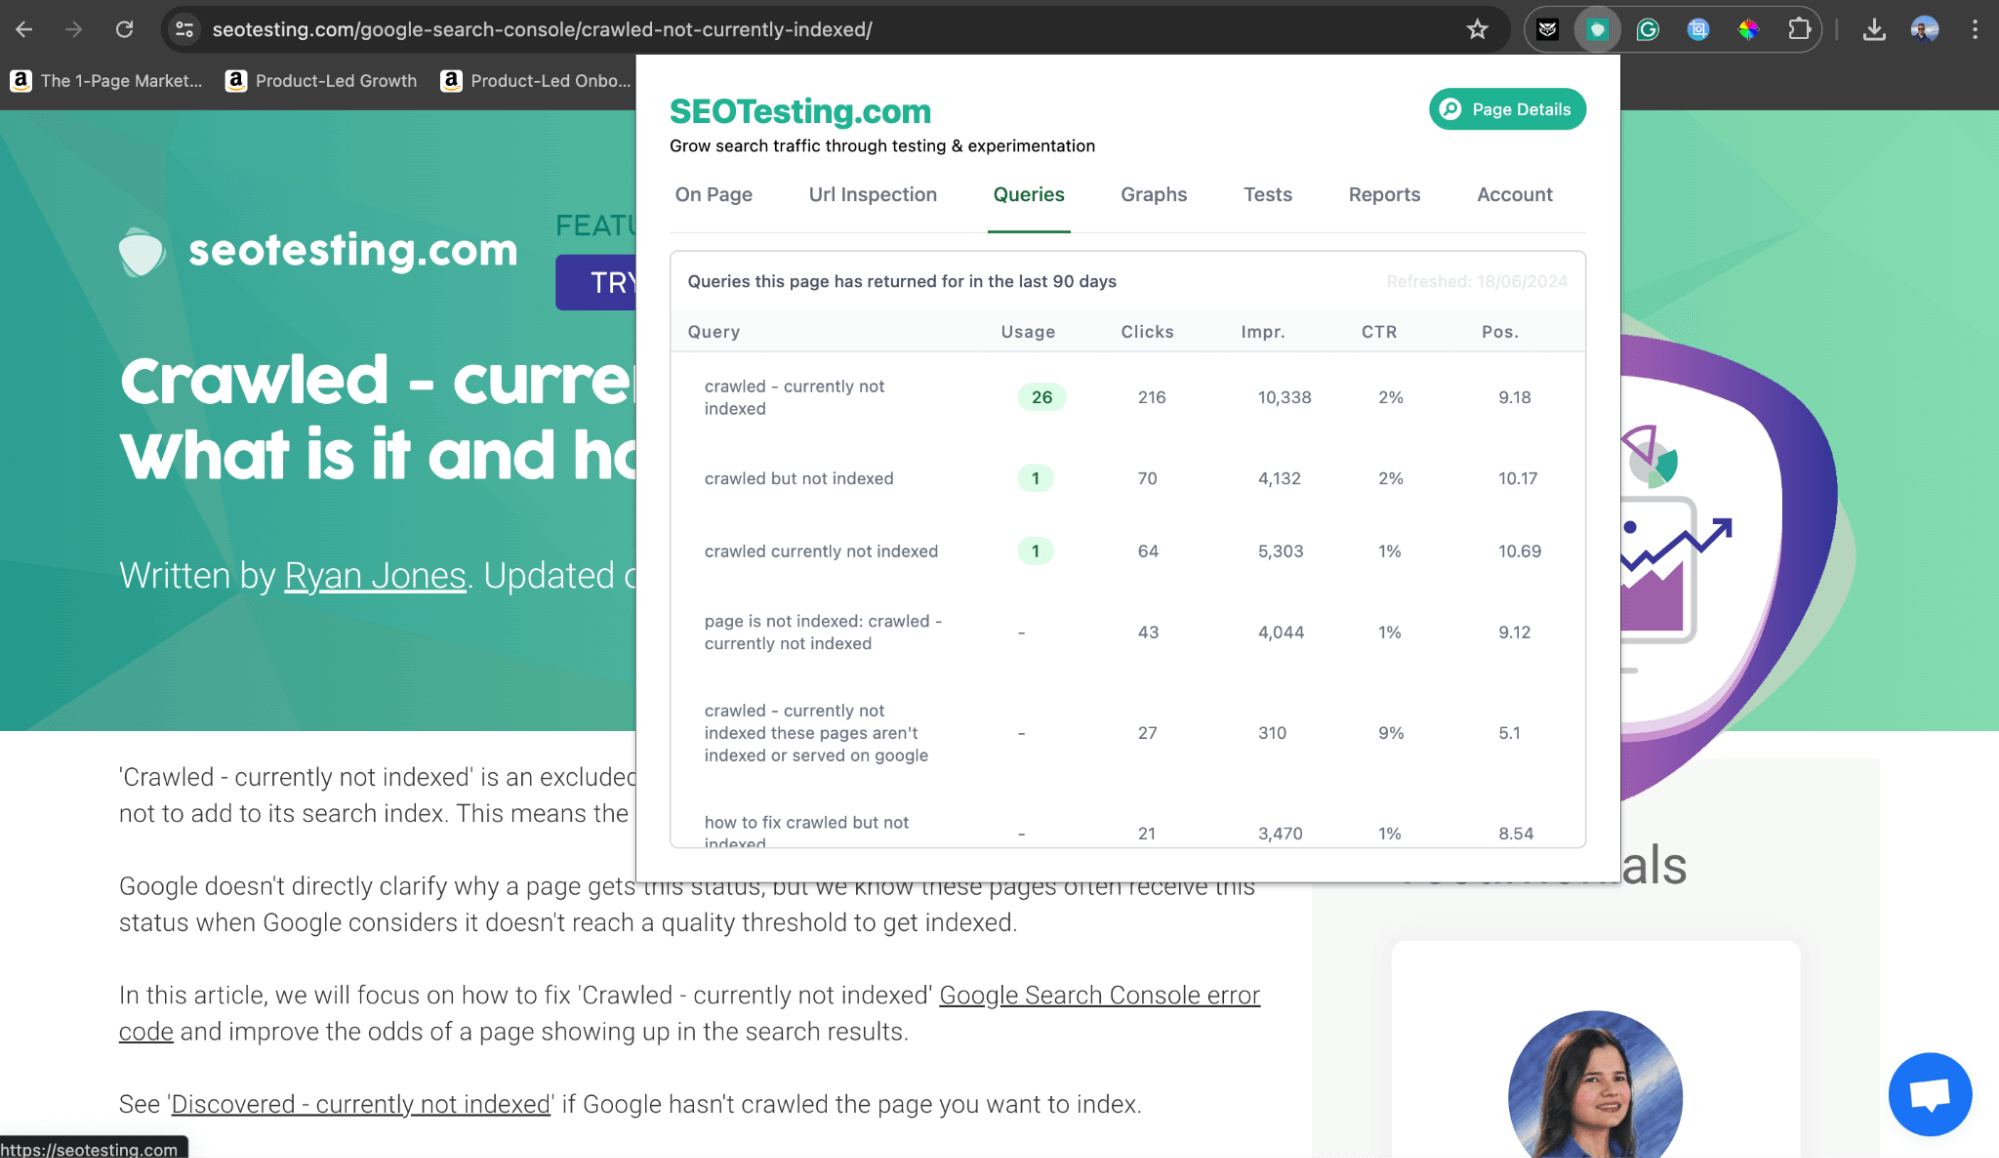
Task: Click usage badge for 'crawled but not indexed'
Action: [1035, 478]
